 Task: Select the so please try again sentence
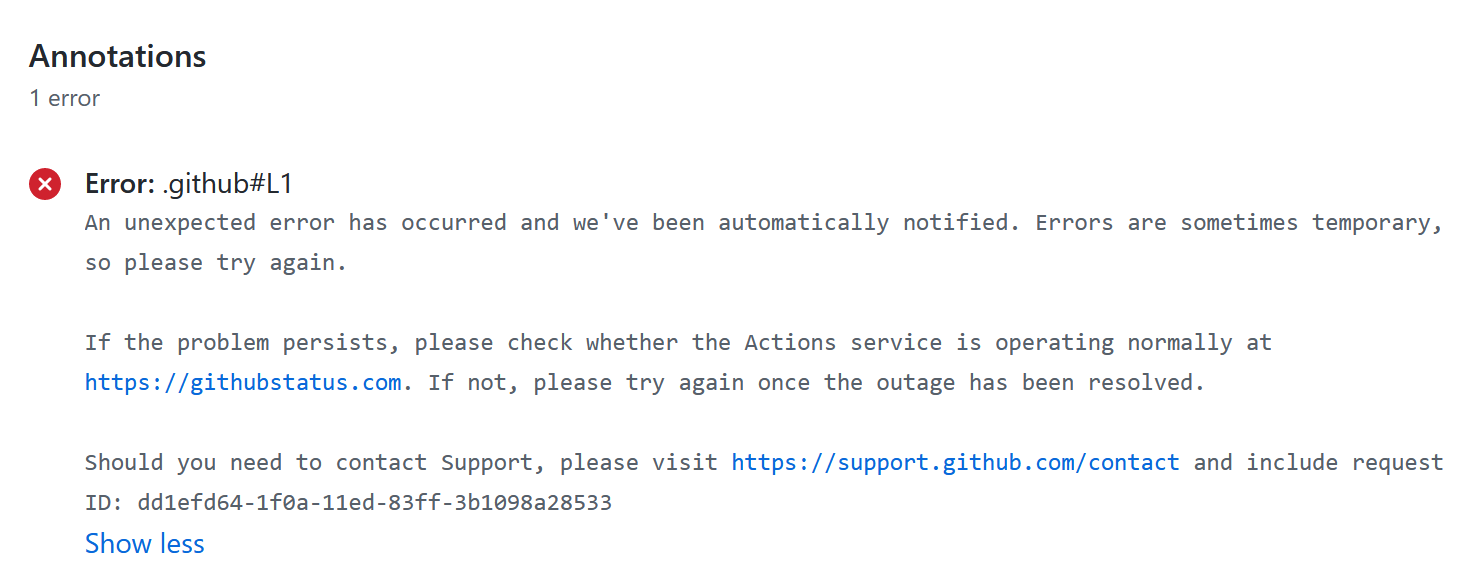coord(214,262)
